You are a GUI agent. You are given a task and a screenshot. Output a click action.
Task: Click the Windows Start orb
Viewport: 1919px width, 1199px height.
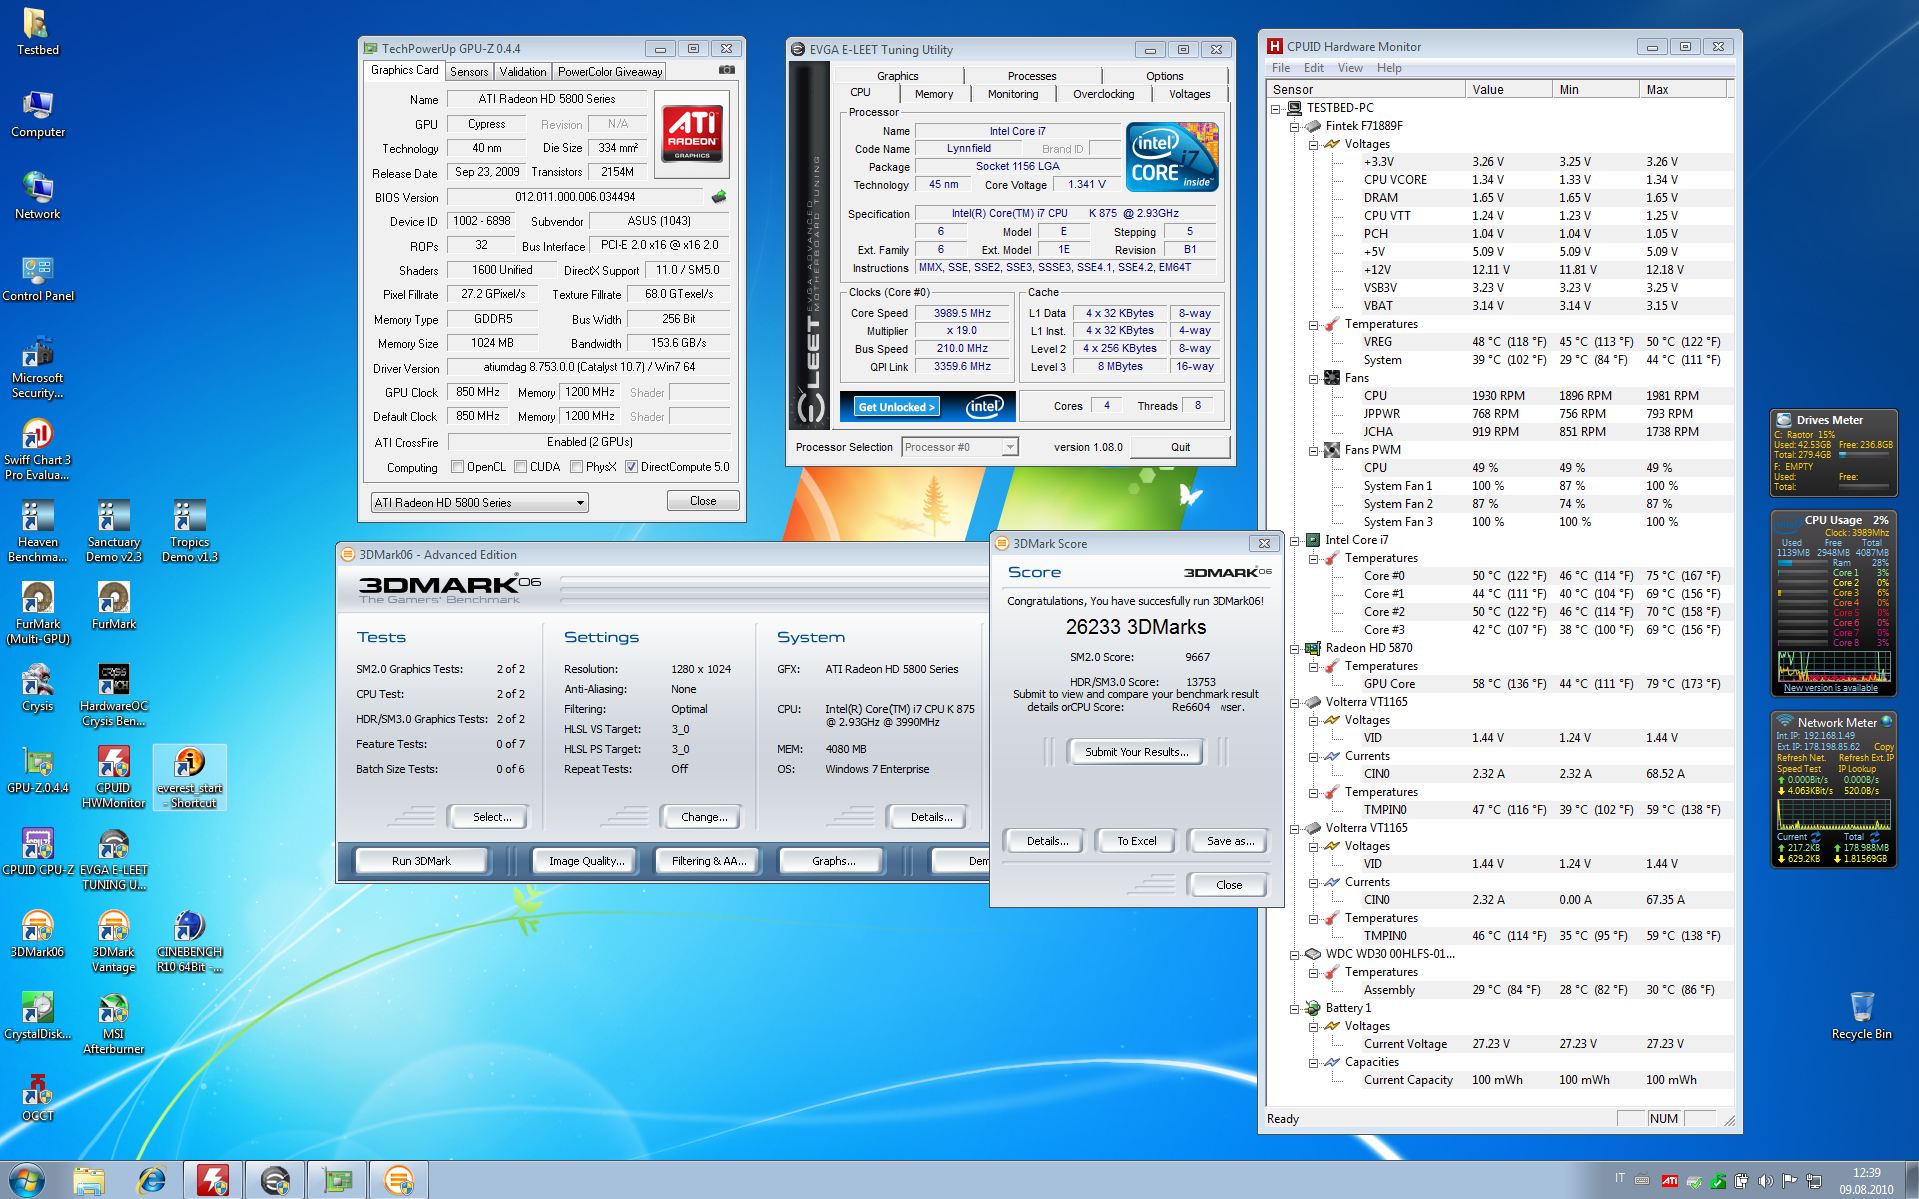pos(27,1180)
